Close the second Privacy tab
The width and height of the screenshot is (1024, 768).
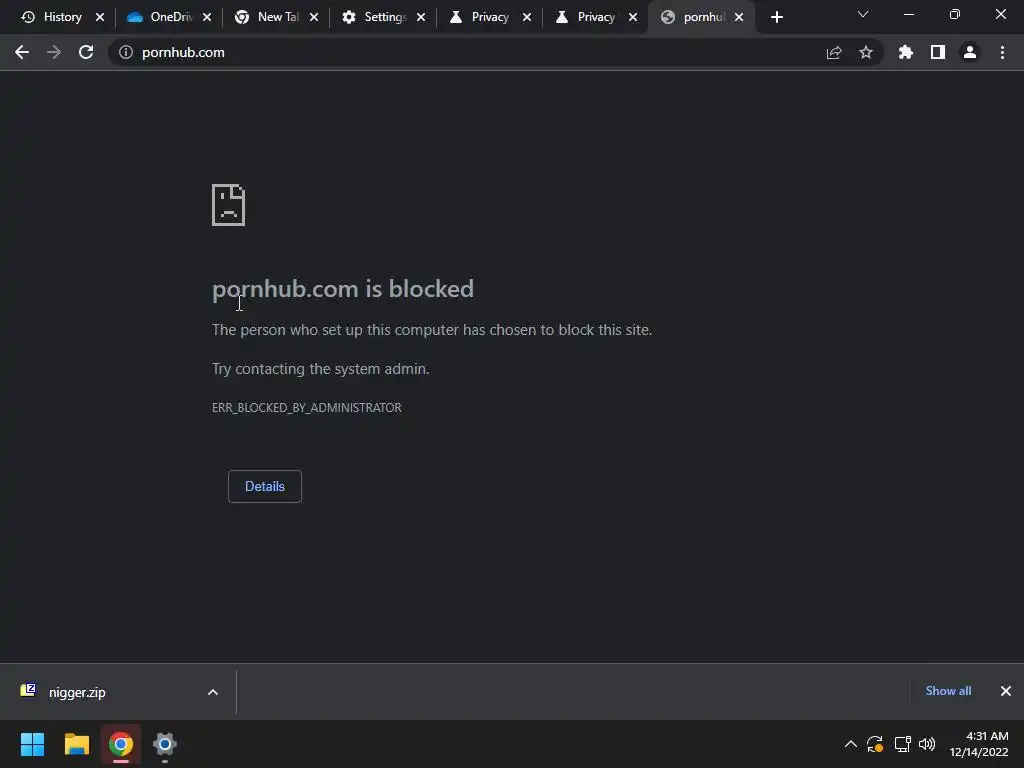633,17
